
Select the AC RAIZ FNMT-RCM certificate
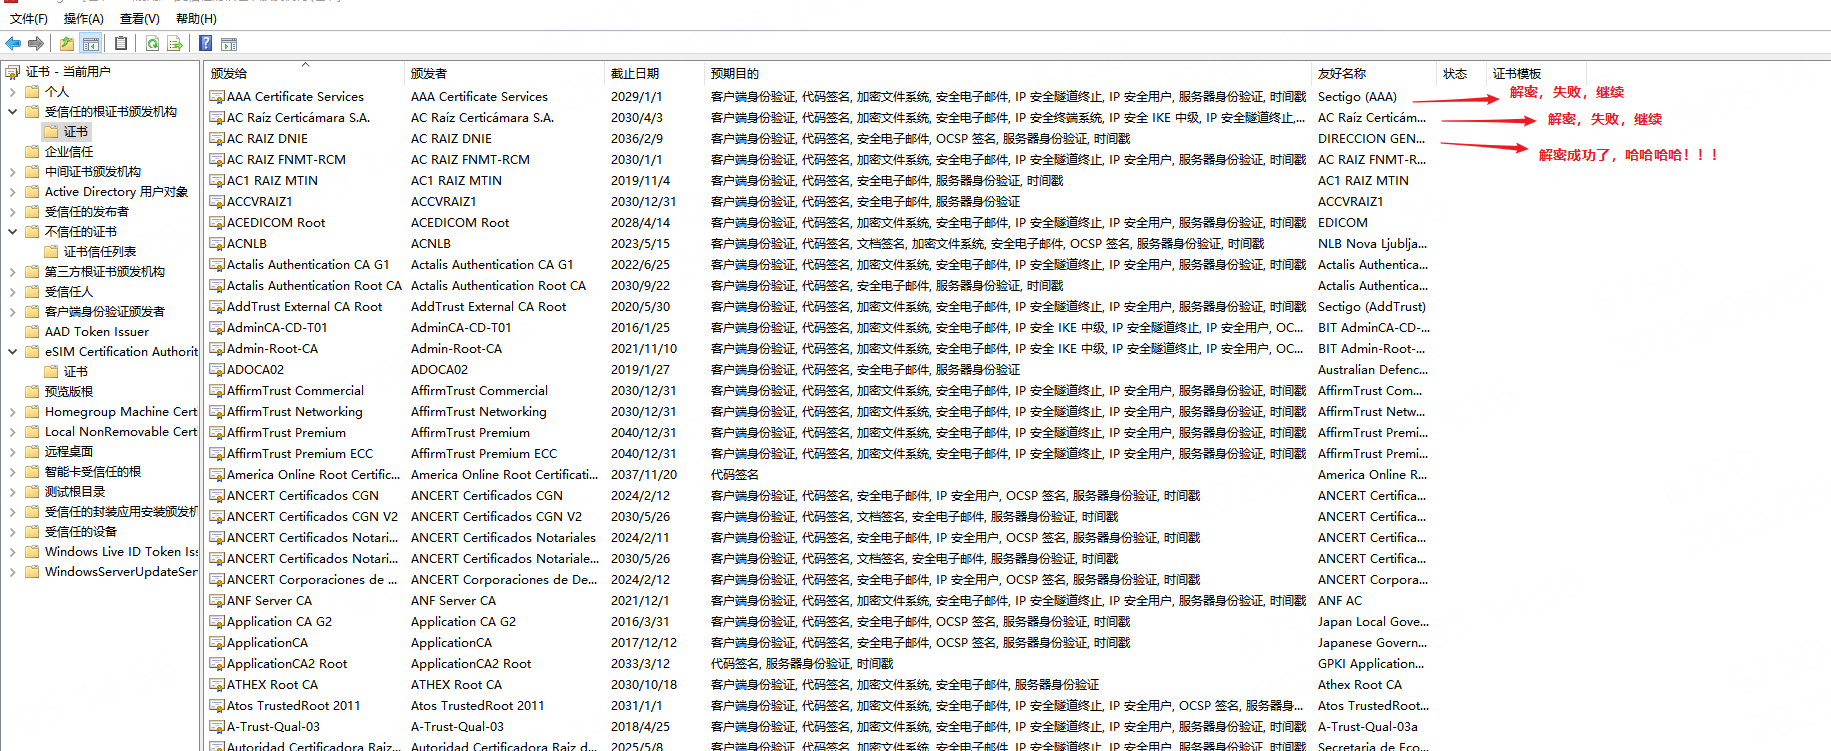pyautogui.click(x=286, y=160)
